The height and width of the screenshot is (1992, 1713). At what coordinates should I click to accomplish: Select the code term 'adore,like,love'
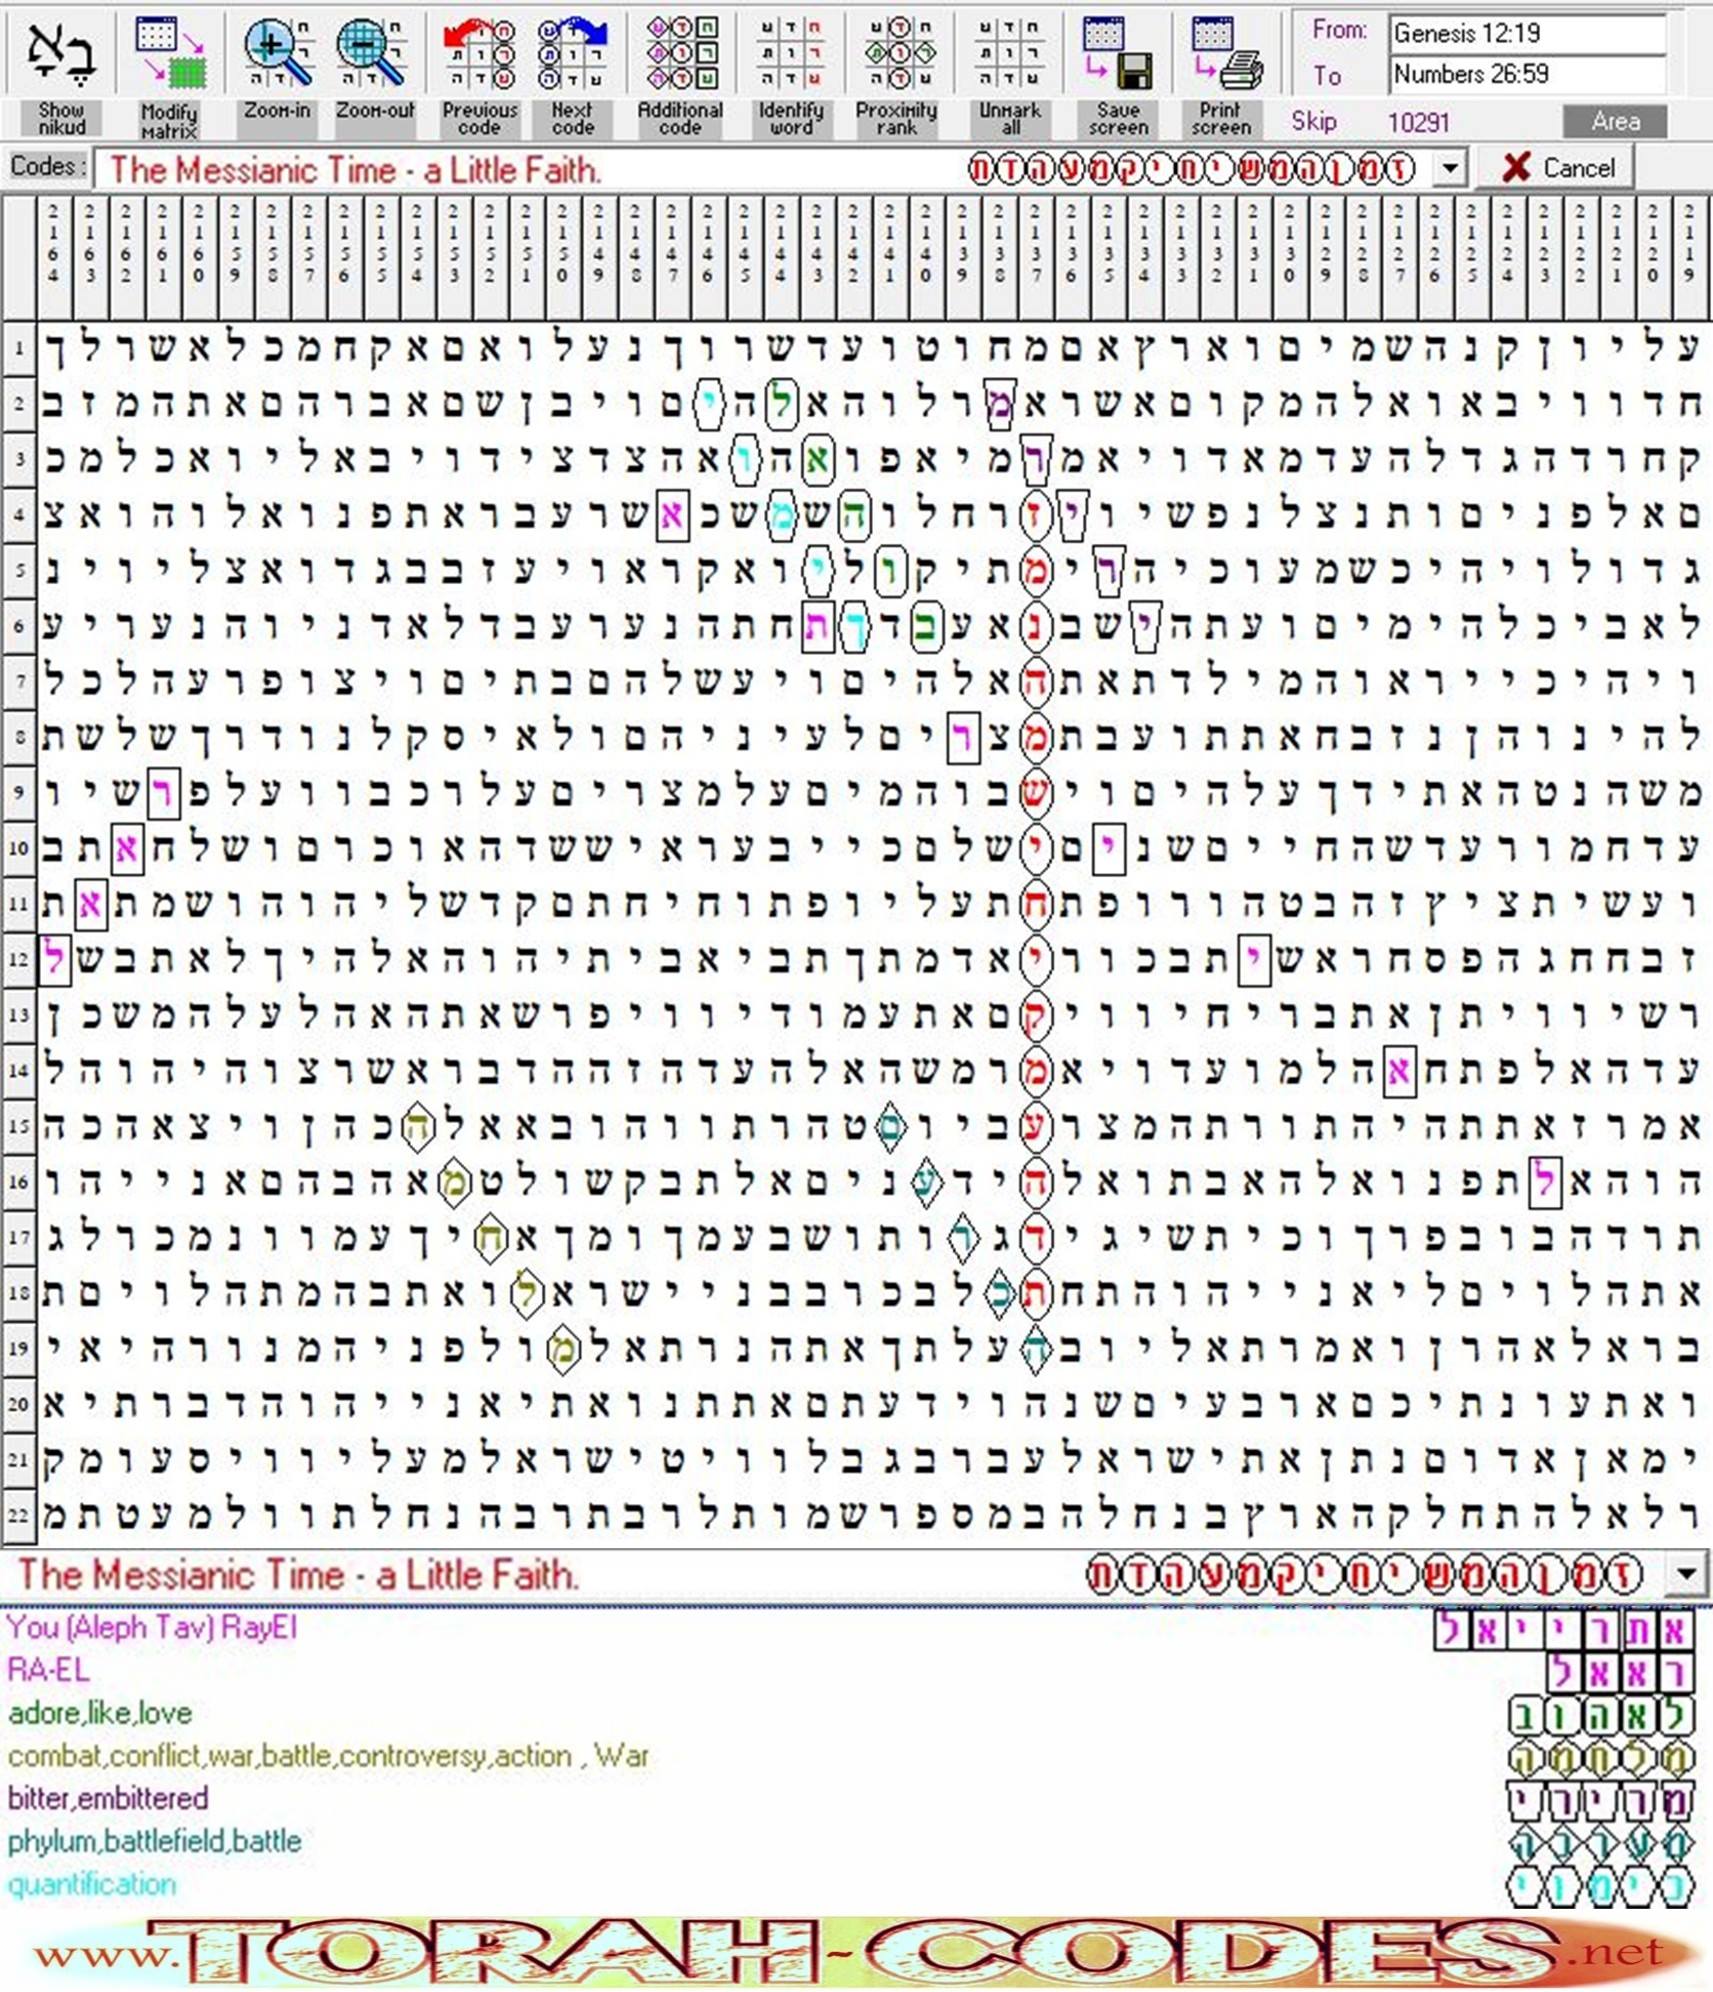pos(100,1713)
